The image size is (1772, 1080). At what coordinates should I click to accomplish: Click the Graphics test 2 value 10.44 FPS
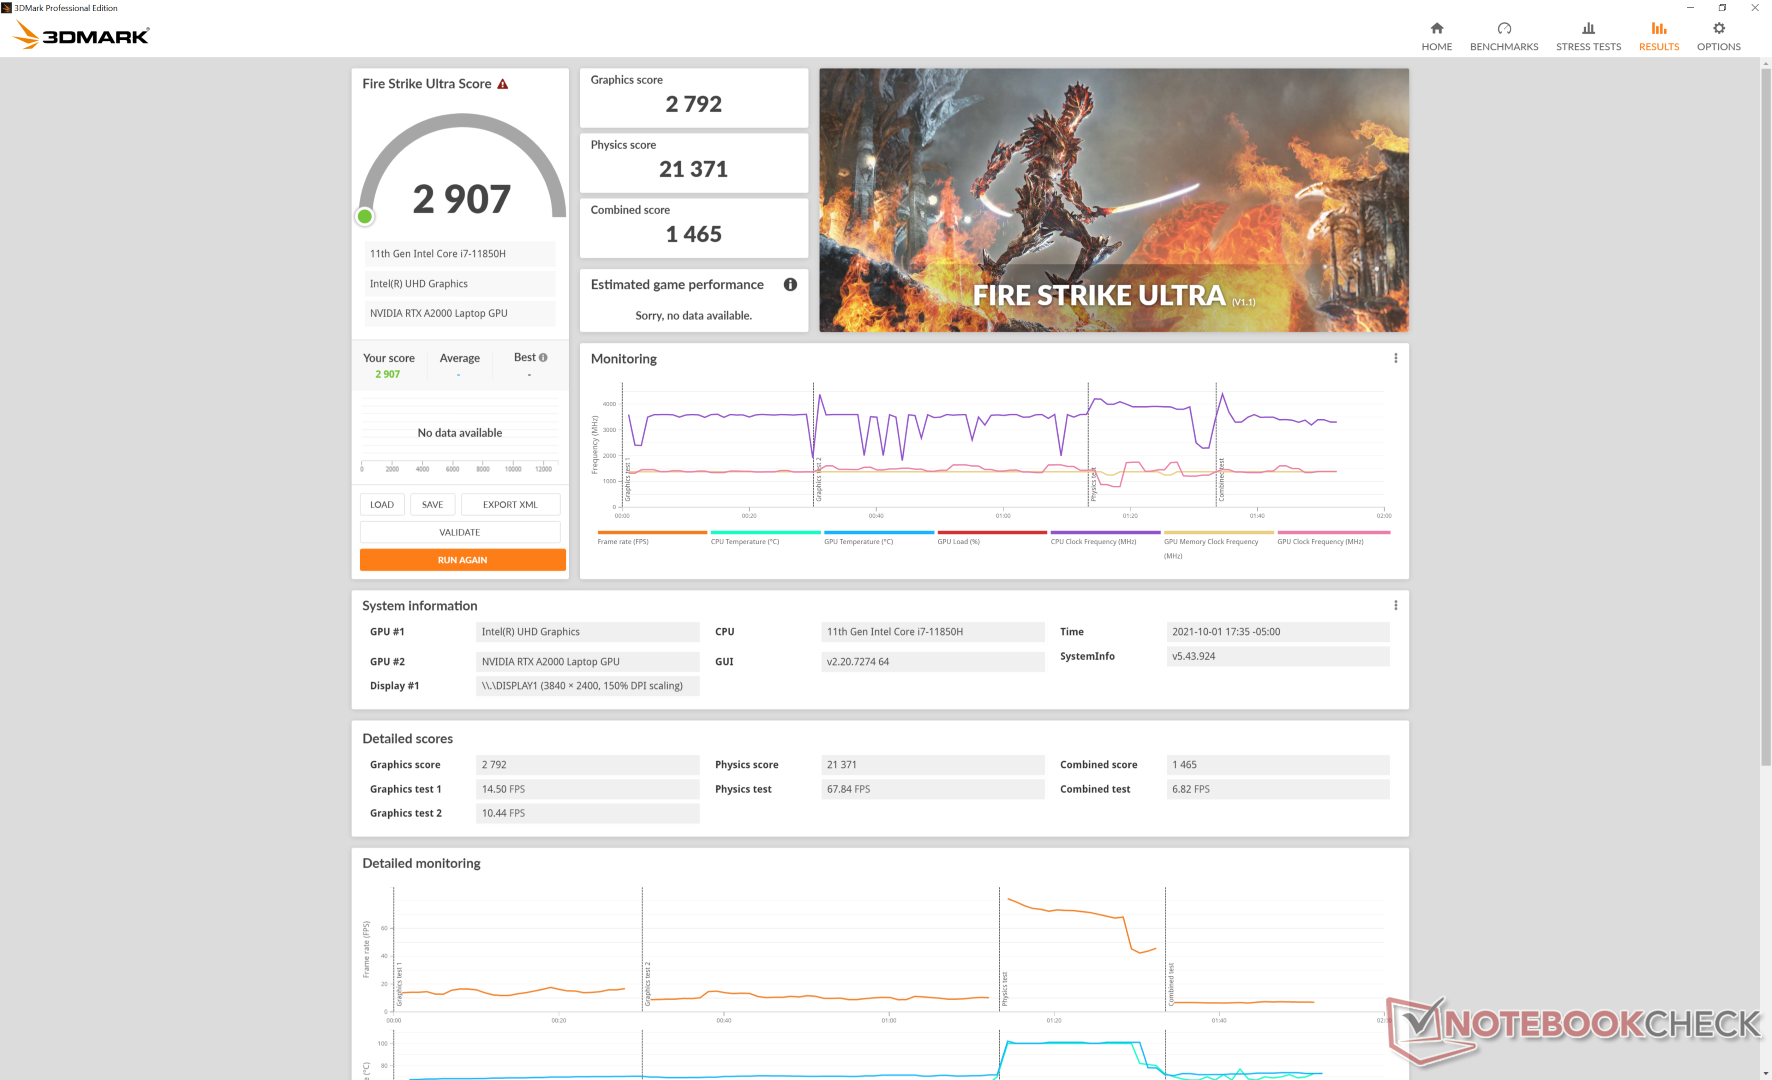(588, 814)
